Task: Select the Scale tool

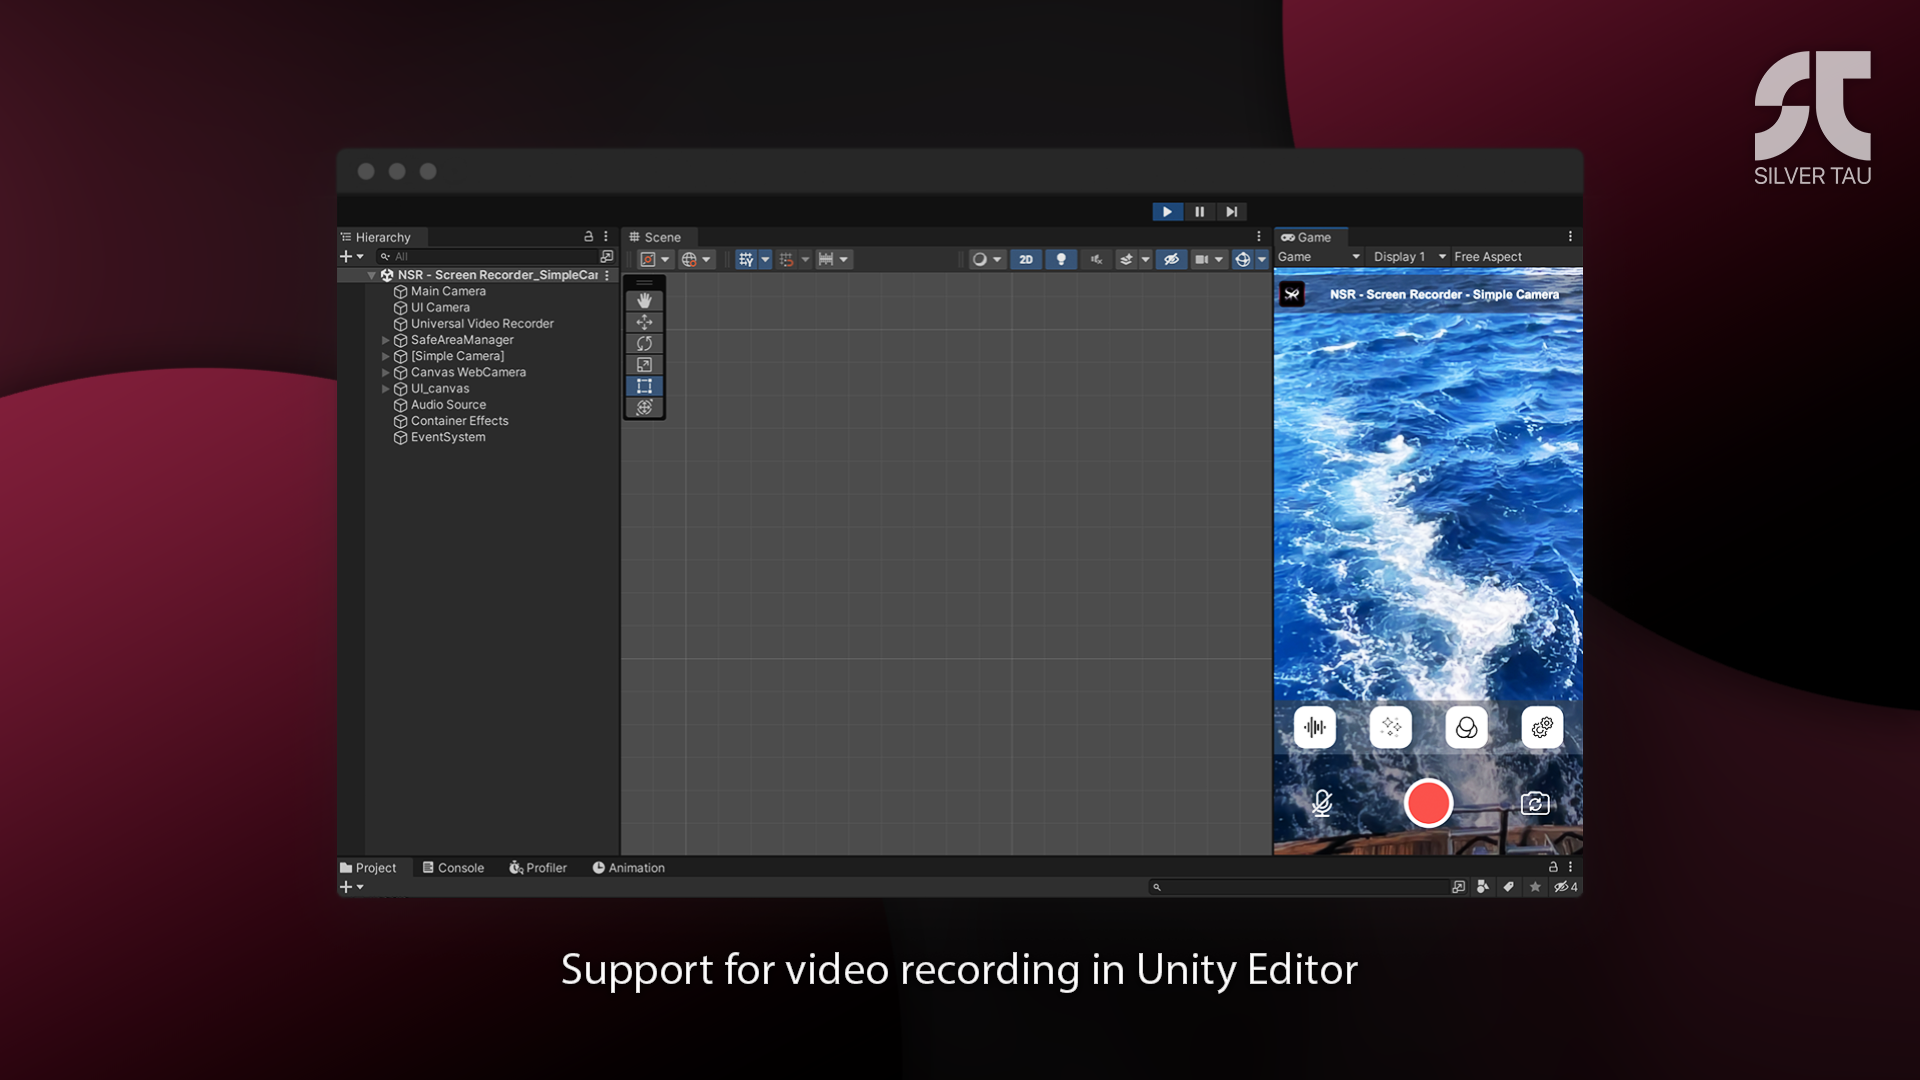Action: [x=644, y=365]
